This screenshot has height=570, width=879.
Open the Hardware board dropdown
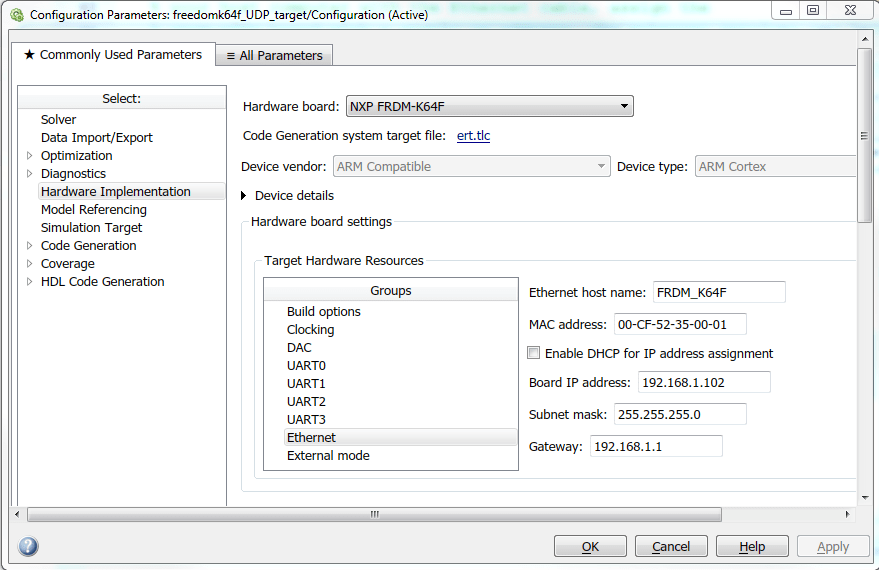point(489,106)
